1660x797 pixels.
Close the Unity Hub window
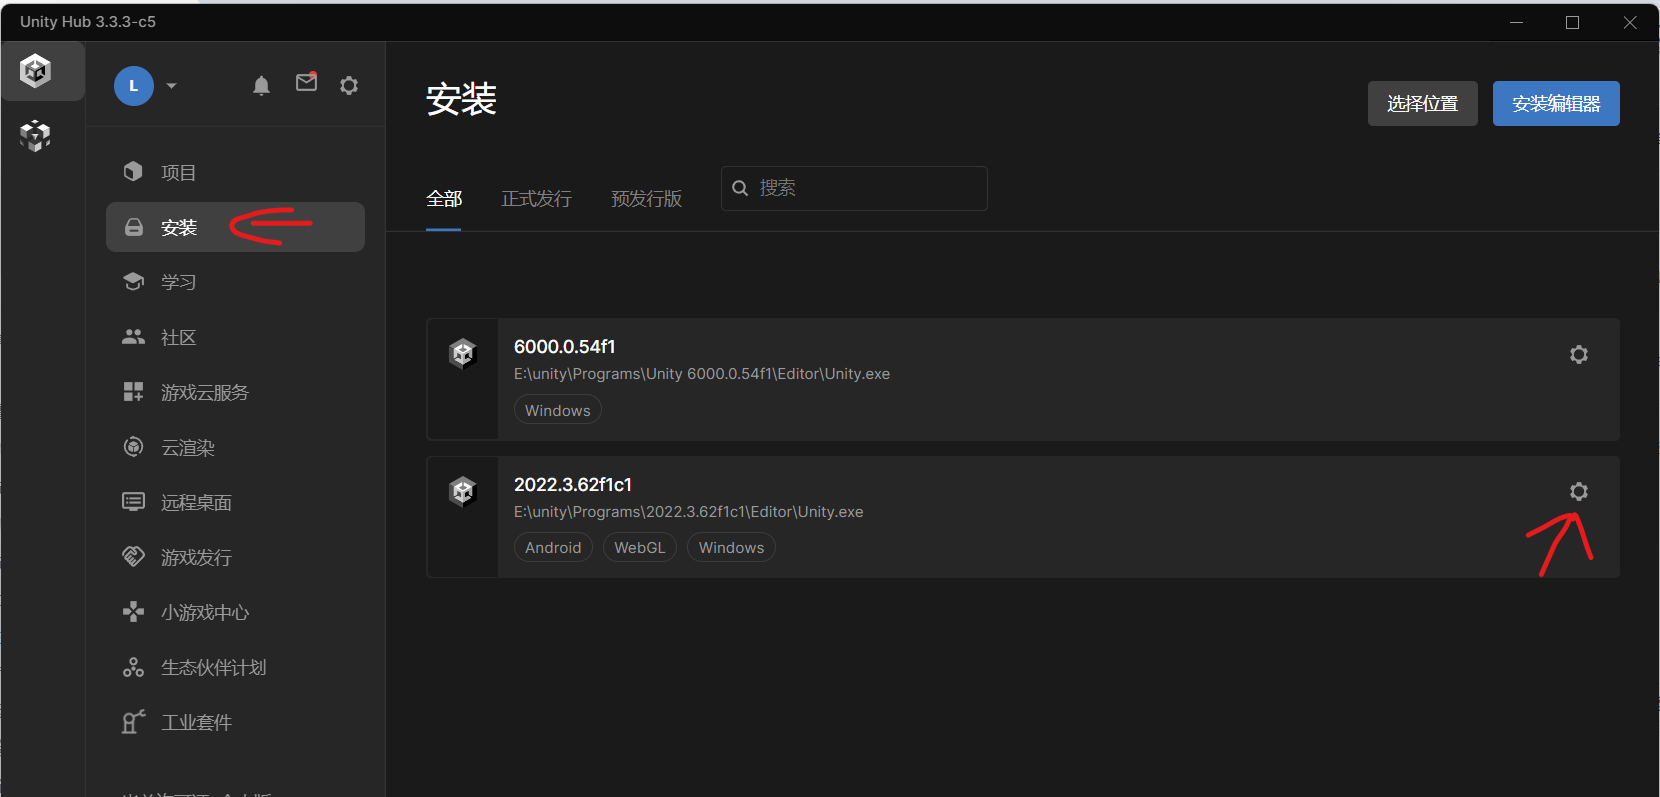click(x=1630, y=22)
